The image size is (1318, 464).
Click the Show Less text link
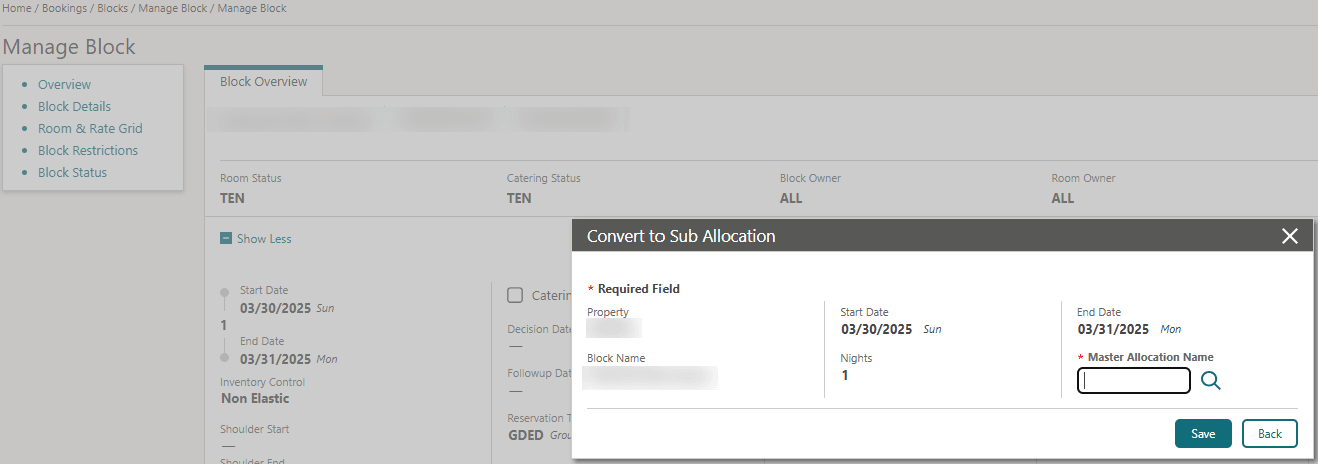pos(264,239)
